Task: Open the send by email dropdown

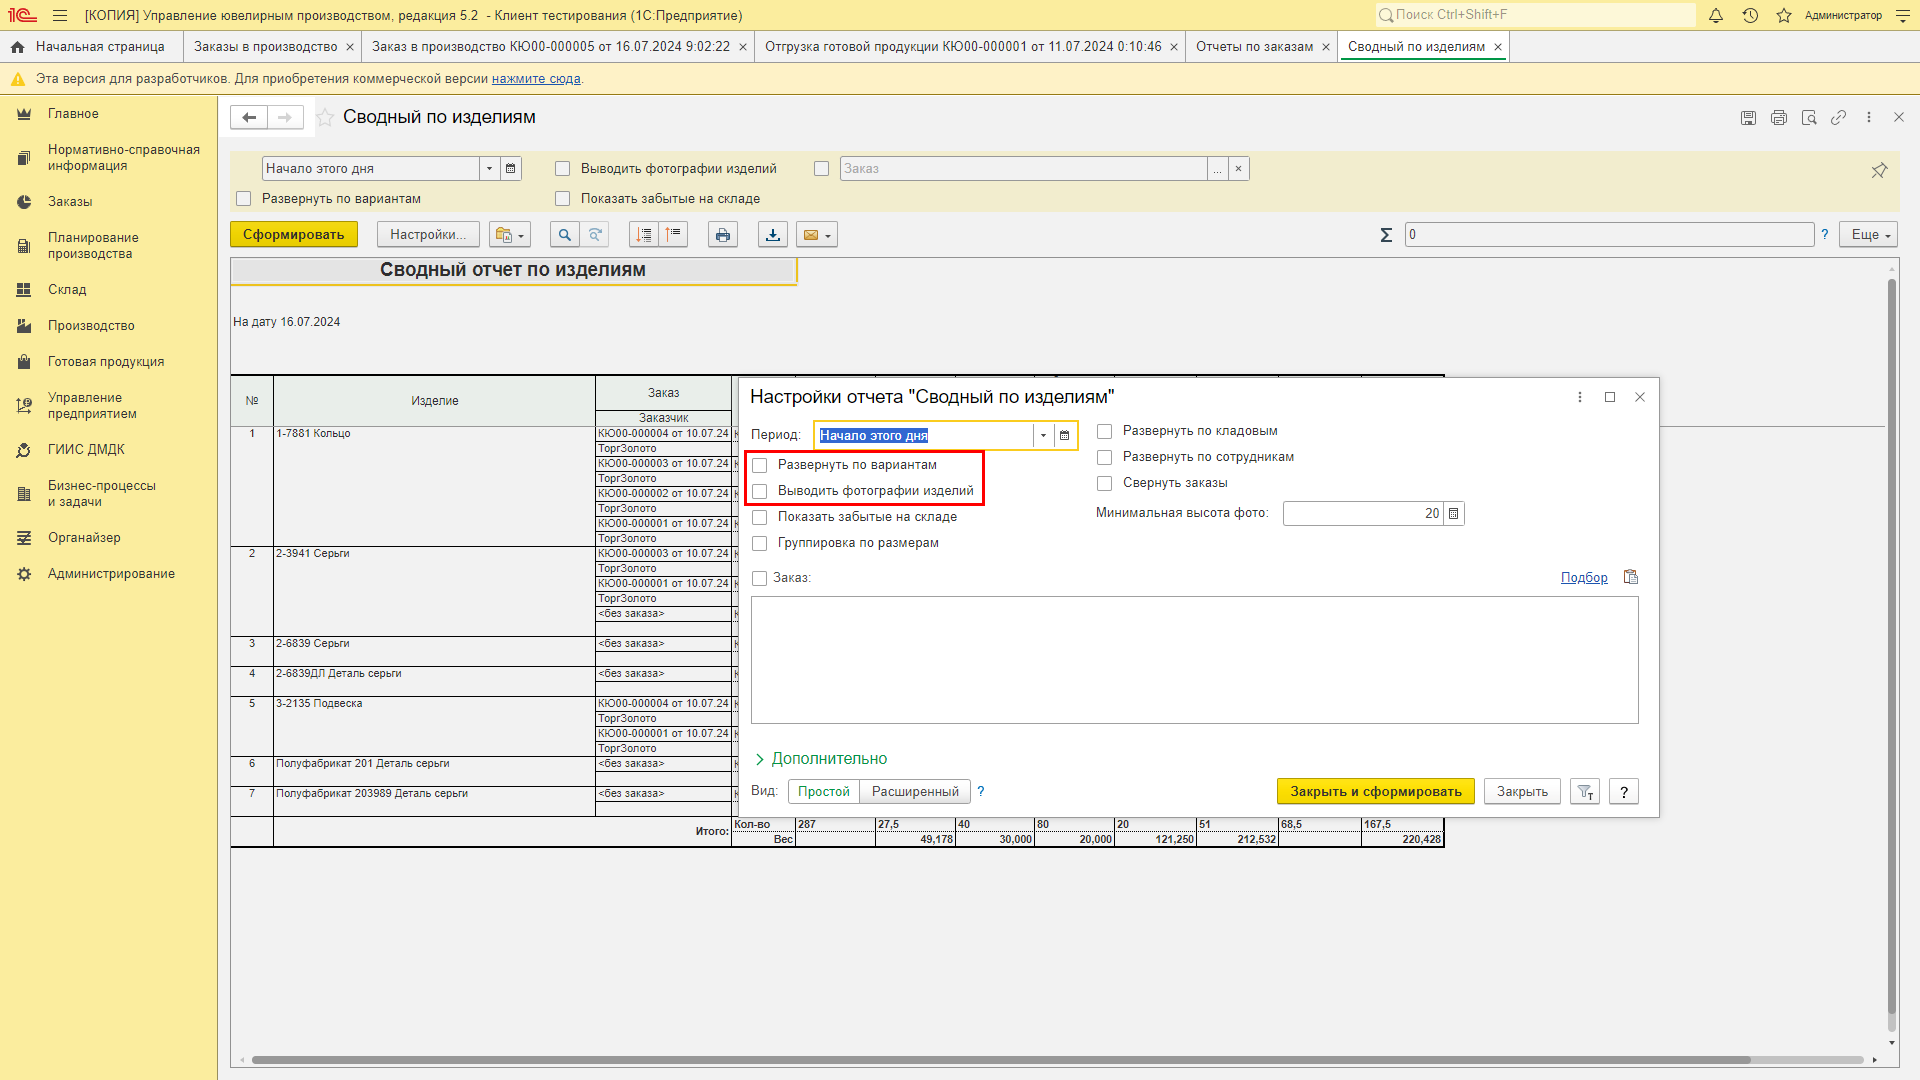Action: point(817,235)
